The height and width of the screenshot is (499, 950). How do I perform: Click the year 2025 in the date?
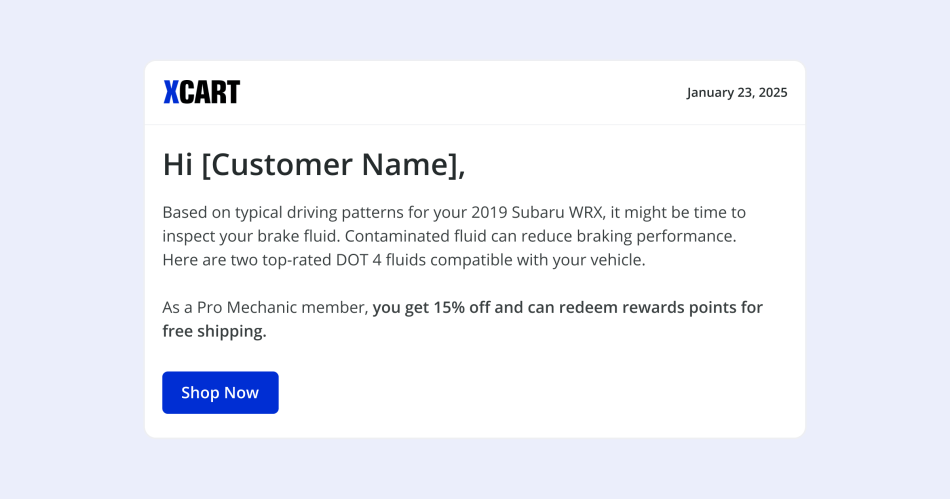(x=772, y=92)
